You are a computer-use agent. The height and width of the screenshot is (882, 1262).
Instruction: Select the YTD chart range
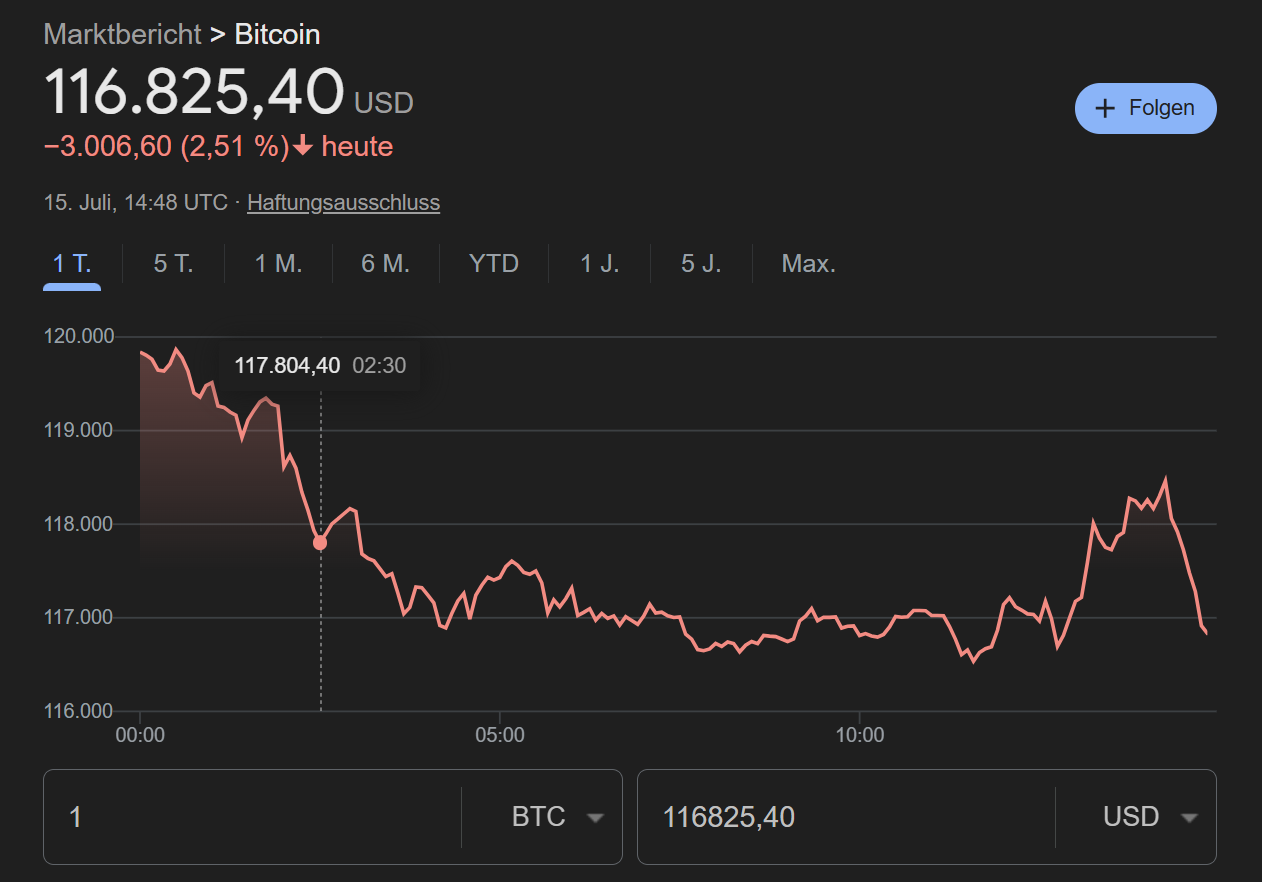coord(494,264)
